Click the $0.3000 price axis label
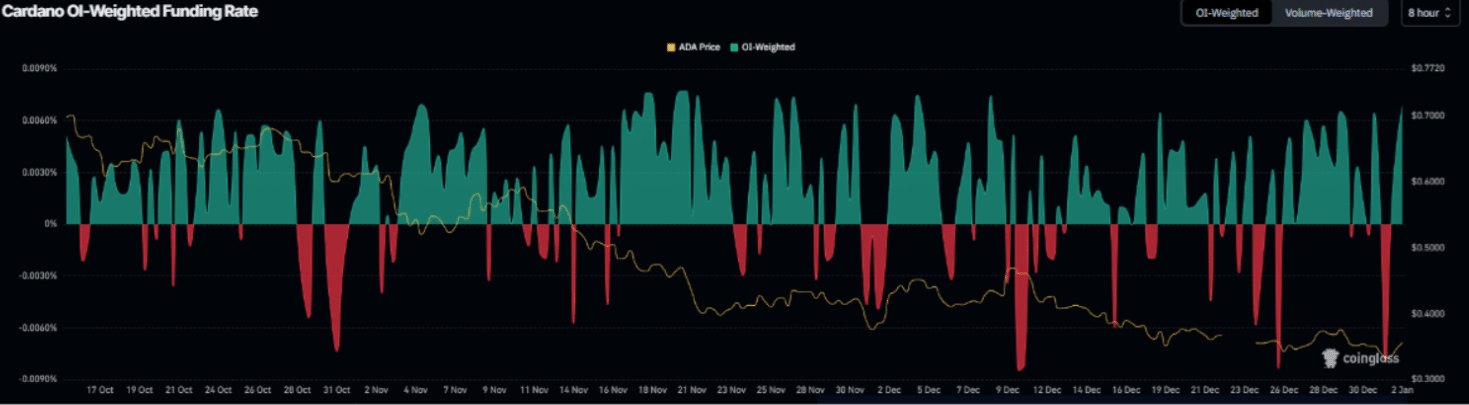This screenshot has height=405, width=1469. click(1426, 379)
